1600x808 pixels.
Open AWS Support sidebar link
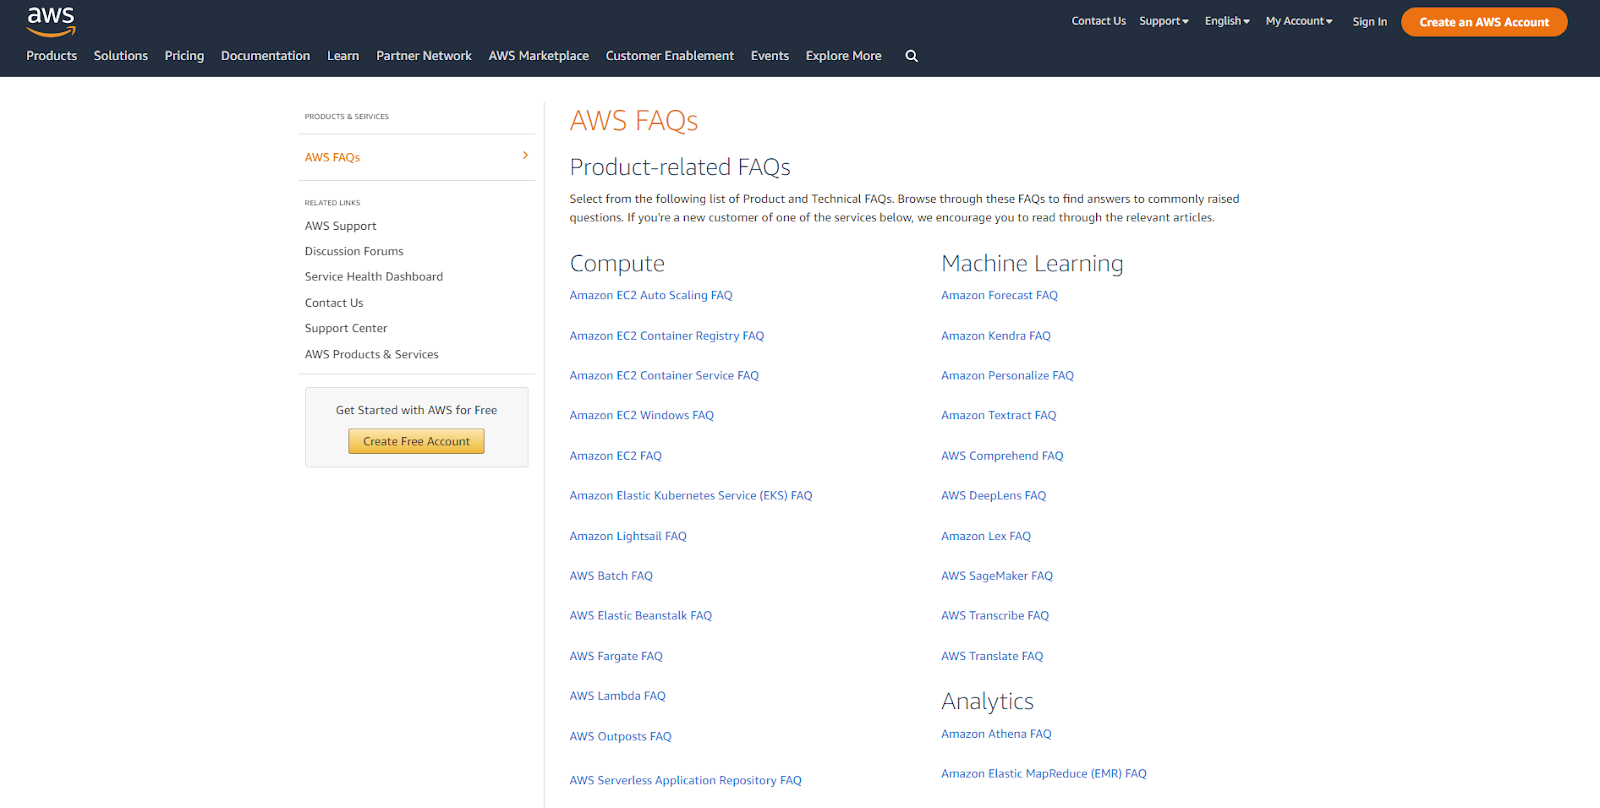pyautogui.click(x=341, y=226)
